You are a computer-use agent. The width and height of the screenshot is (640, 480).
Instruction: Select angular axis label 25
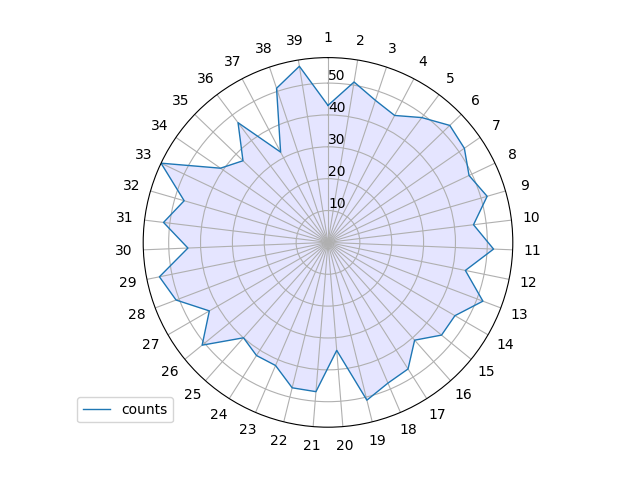tap(193, 394)
